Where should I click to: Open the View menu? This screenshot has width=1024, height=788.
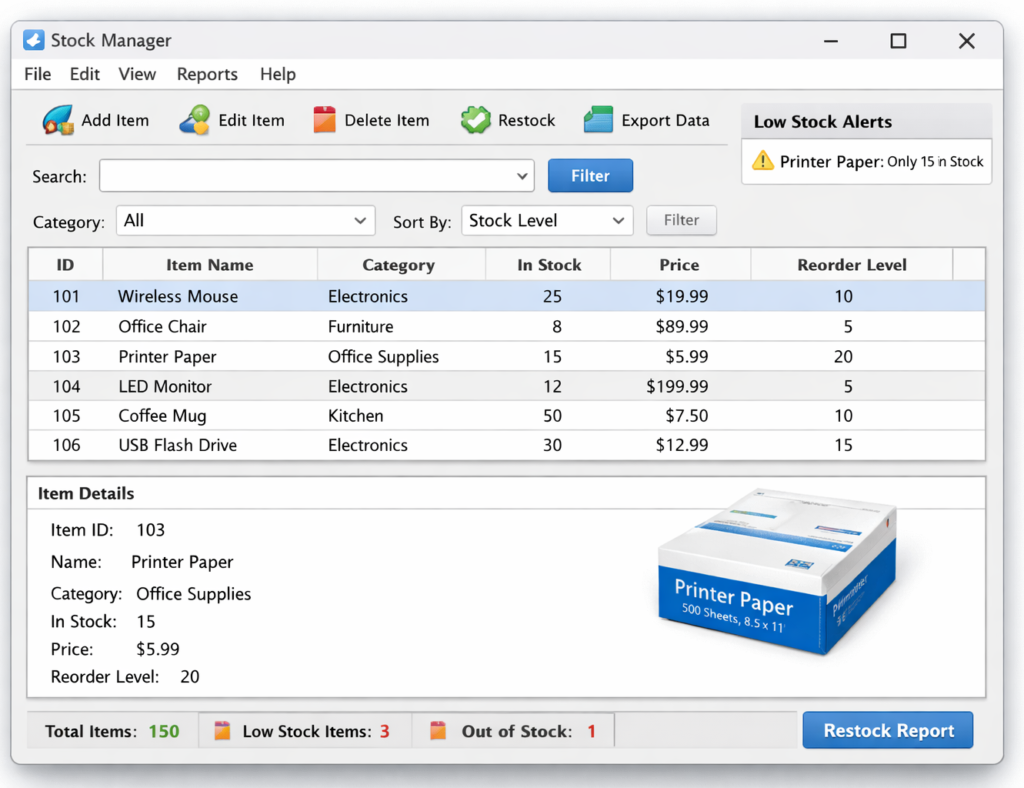[x=137, y=74]
